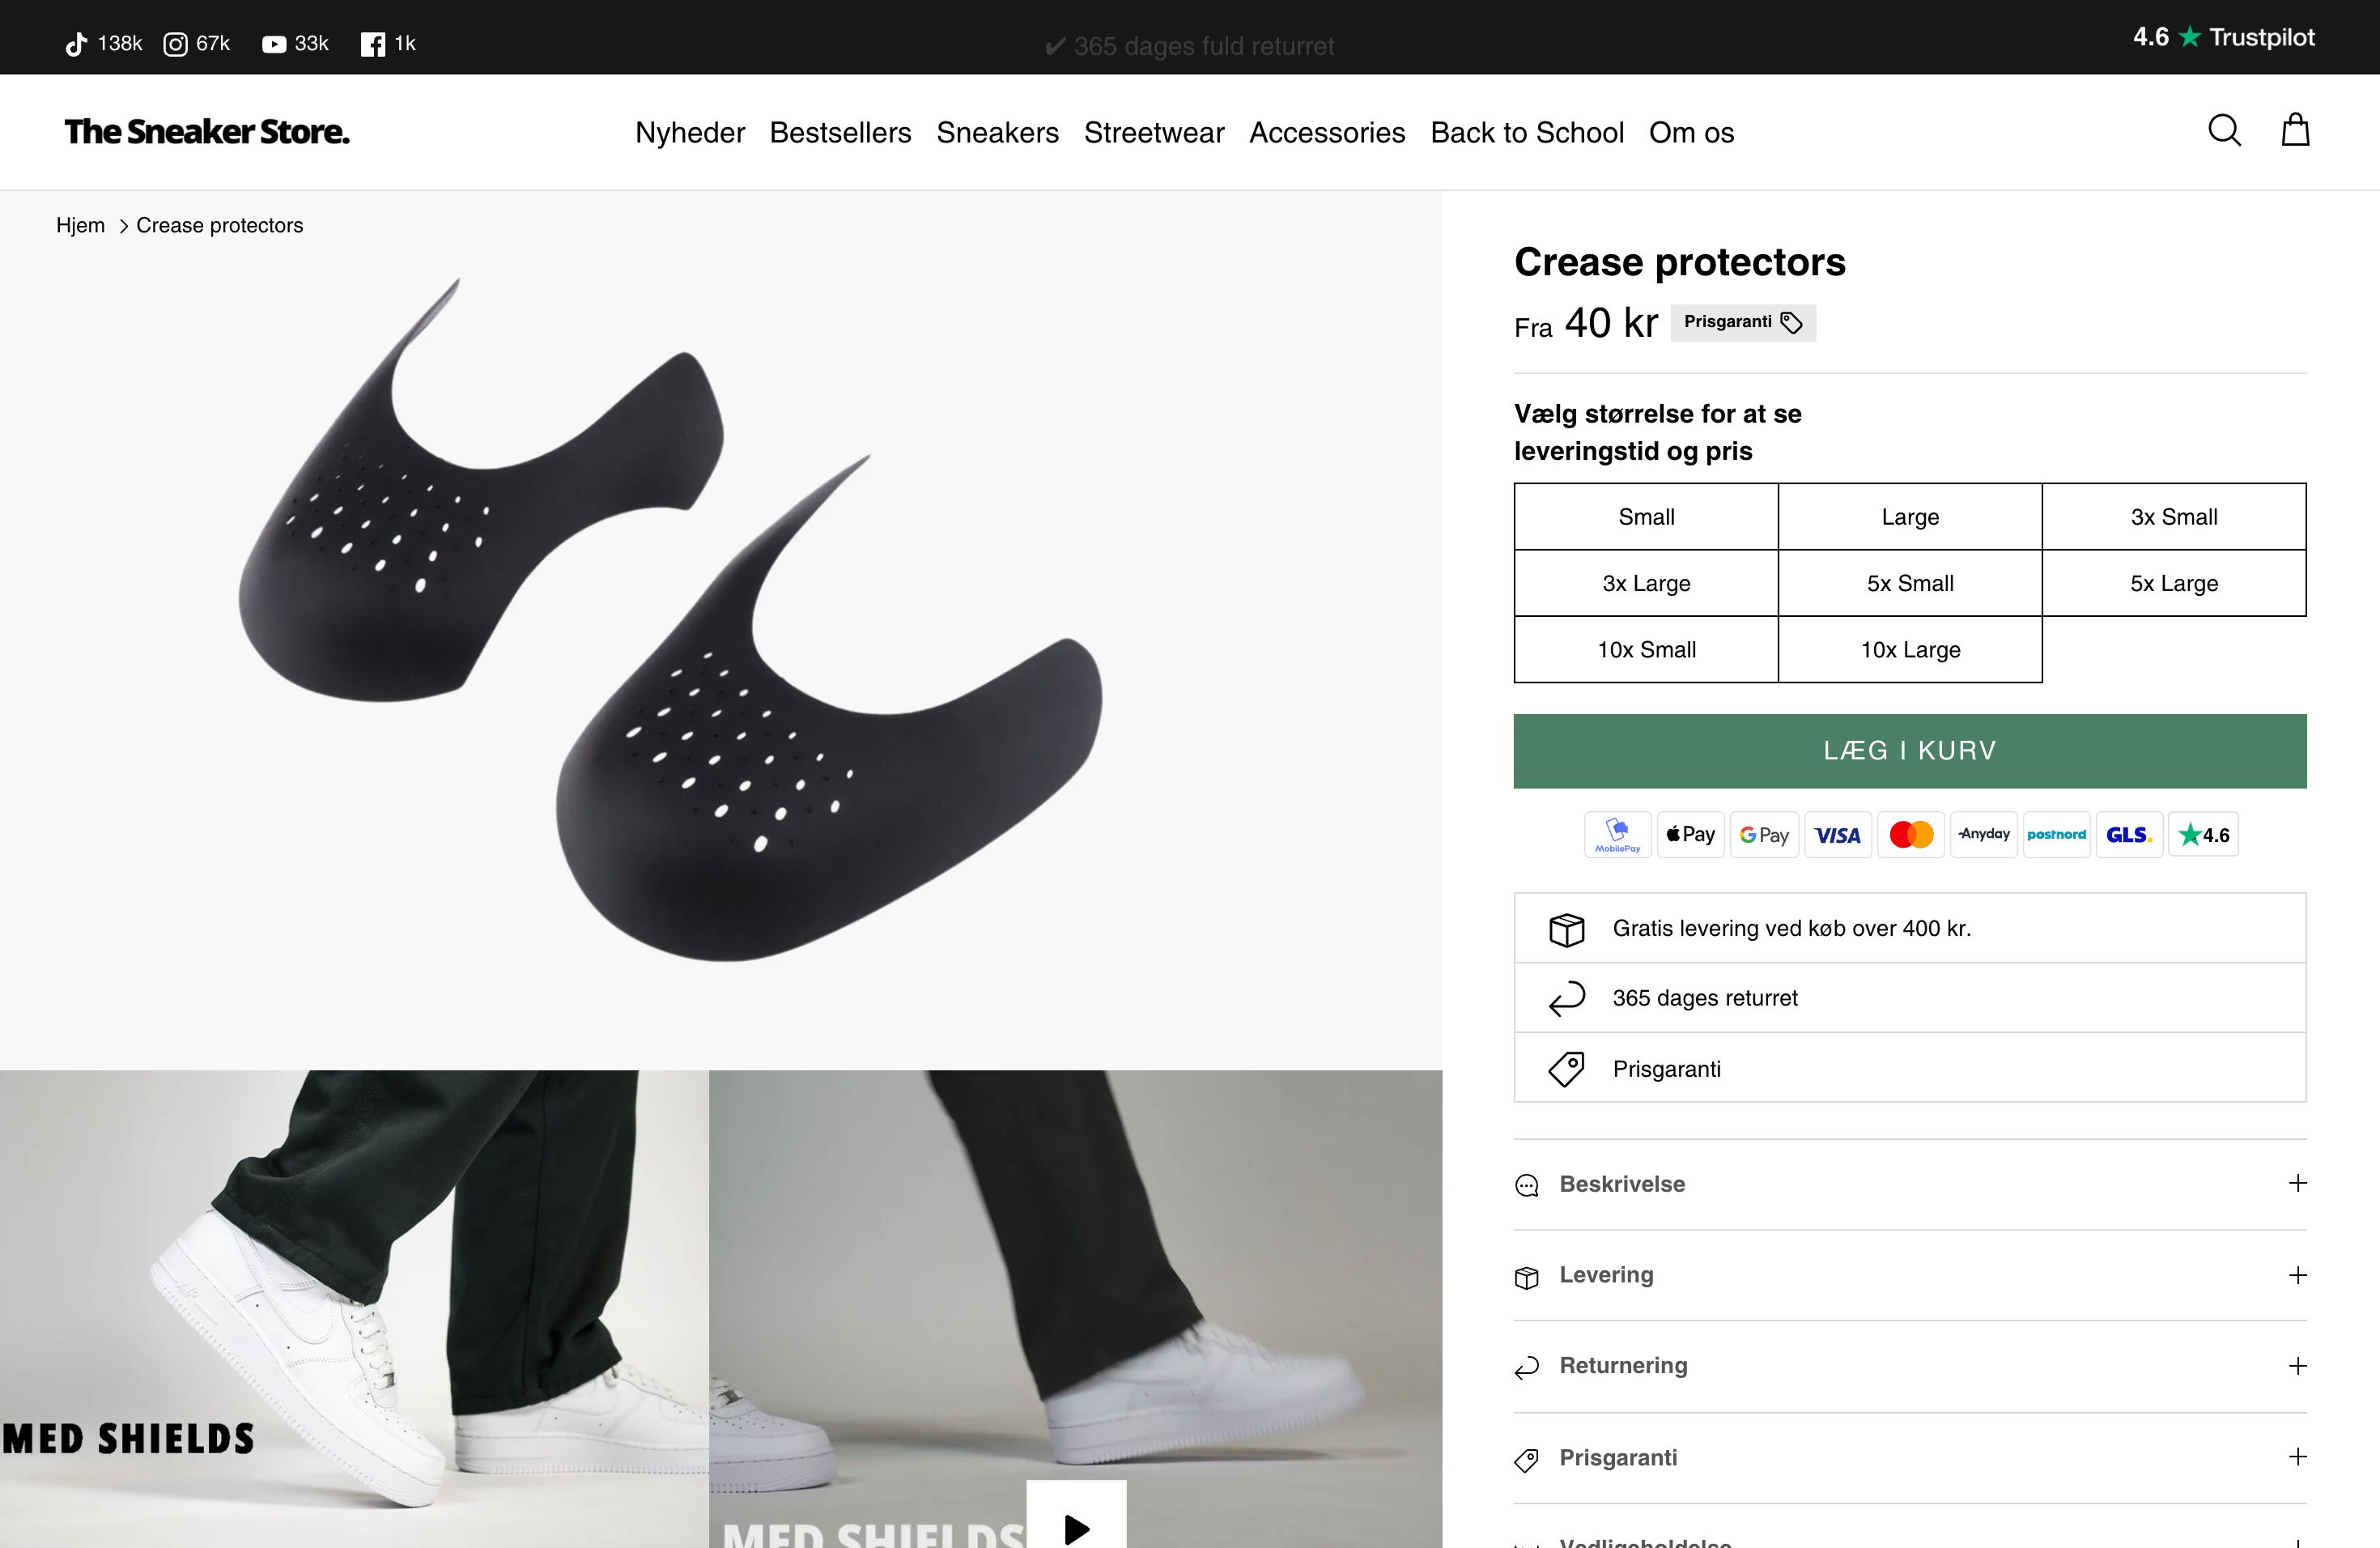The image size is (2380, 1548).
Task: Click the MobilePay payment icon
Action: coord(1617,834)
